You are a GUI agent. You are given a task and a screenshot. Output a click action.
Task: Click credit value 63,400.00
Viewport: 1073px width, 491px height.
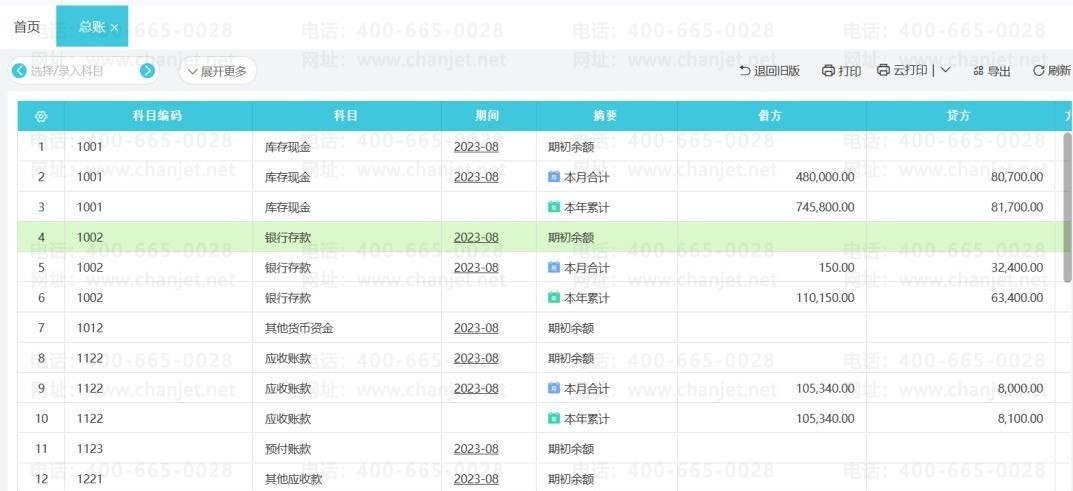point(1018,297)
